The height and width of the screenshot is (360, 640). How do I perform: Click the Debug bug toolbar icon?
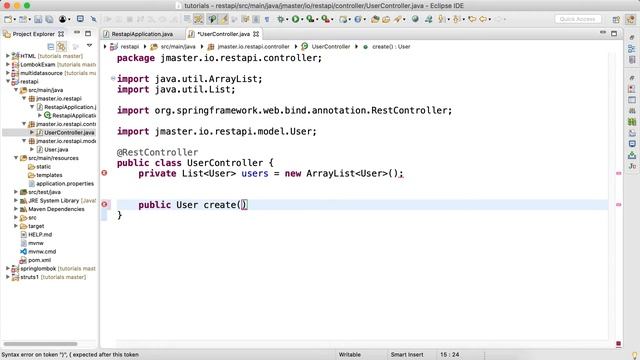(280, 19)
